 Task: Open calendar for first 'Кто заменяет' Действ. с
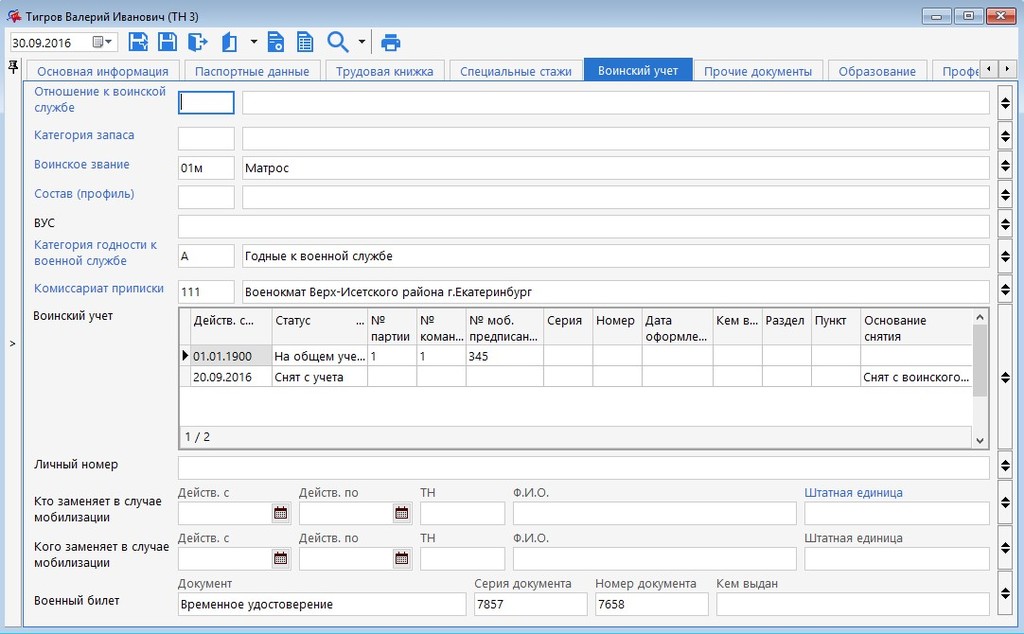point(281,513)
